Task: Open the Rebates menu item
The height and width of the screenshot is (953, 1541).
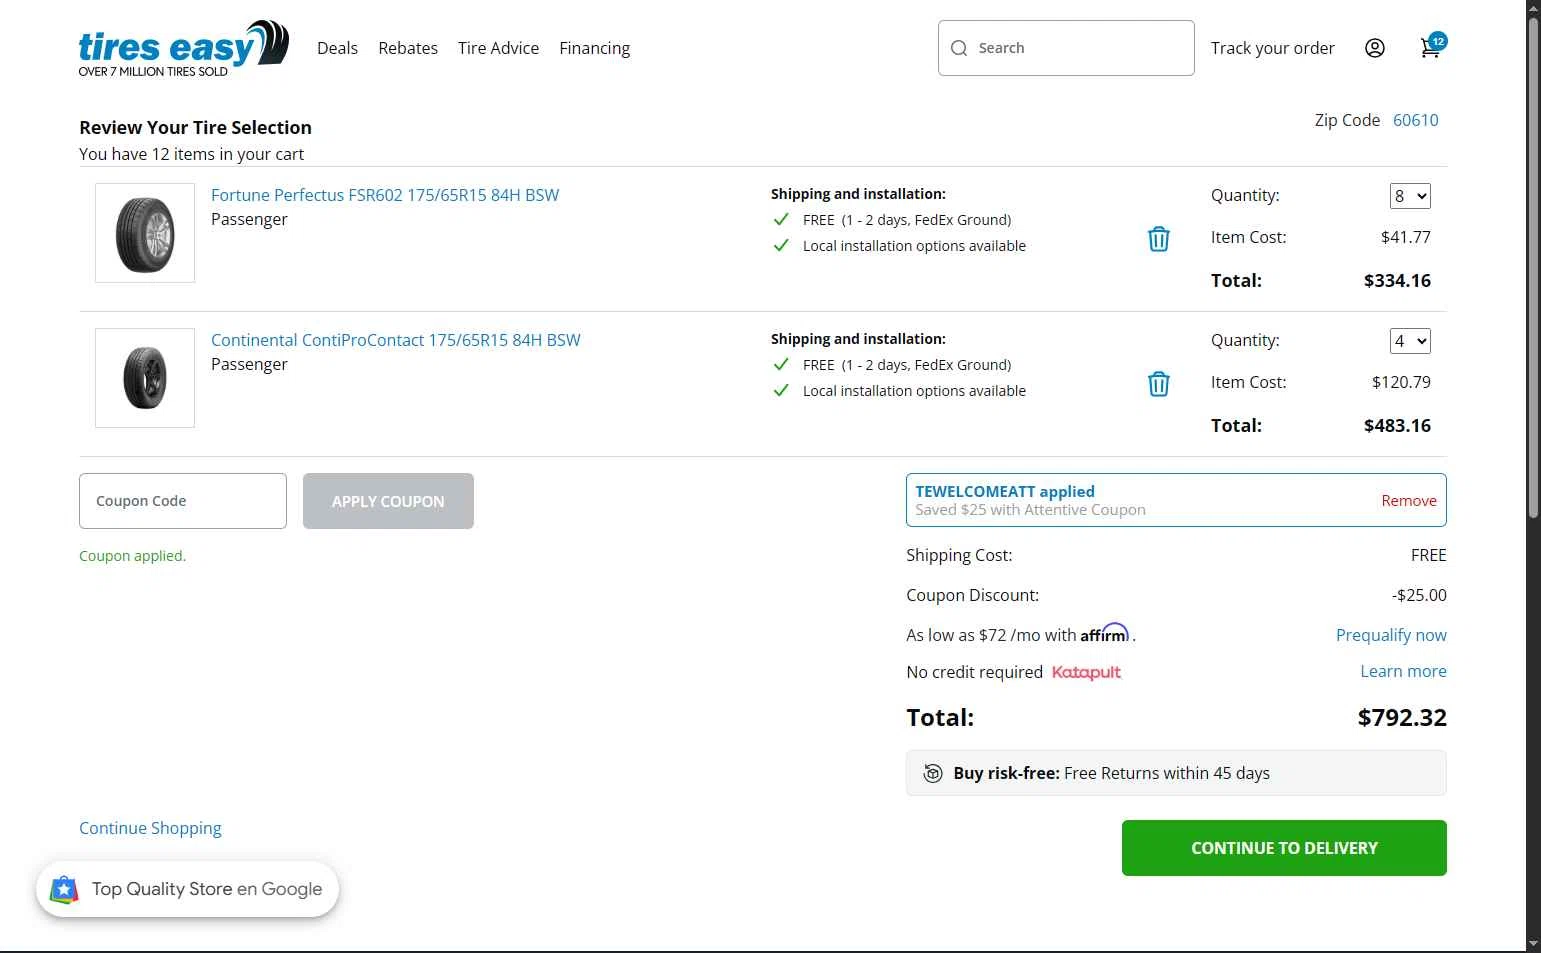Action: point(408,48)
